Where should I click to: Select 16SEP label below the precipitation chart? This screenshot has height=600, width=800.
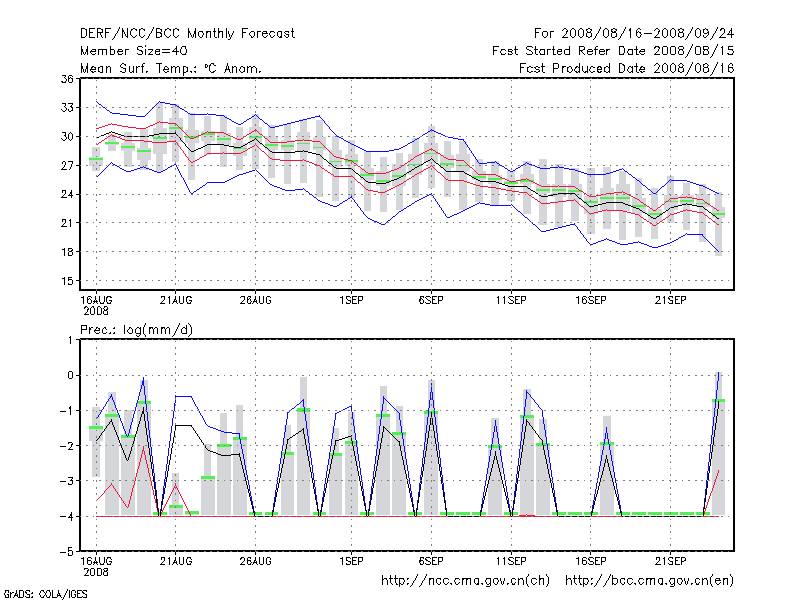pos(590,562)
